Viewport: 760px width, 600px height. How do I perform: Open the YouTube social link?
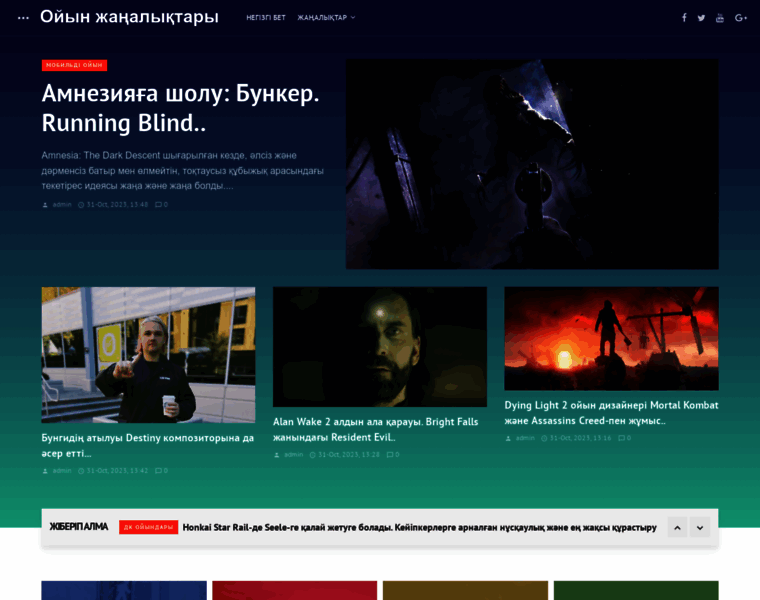point(720,18)
